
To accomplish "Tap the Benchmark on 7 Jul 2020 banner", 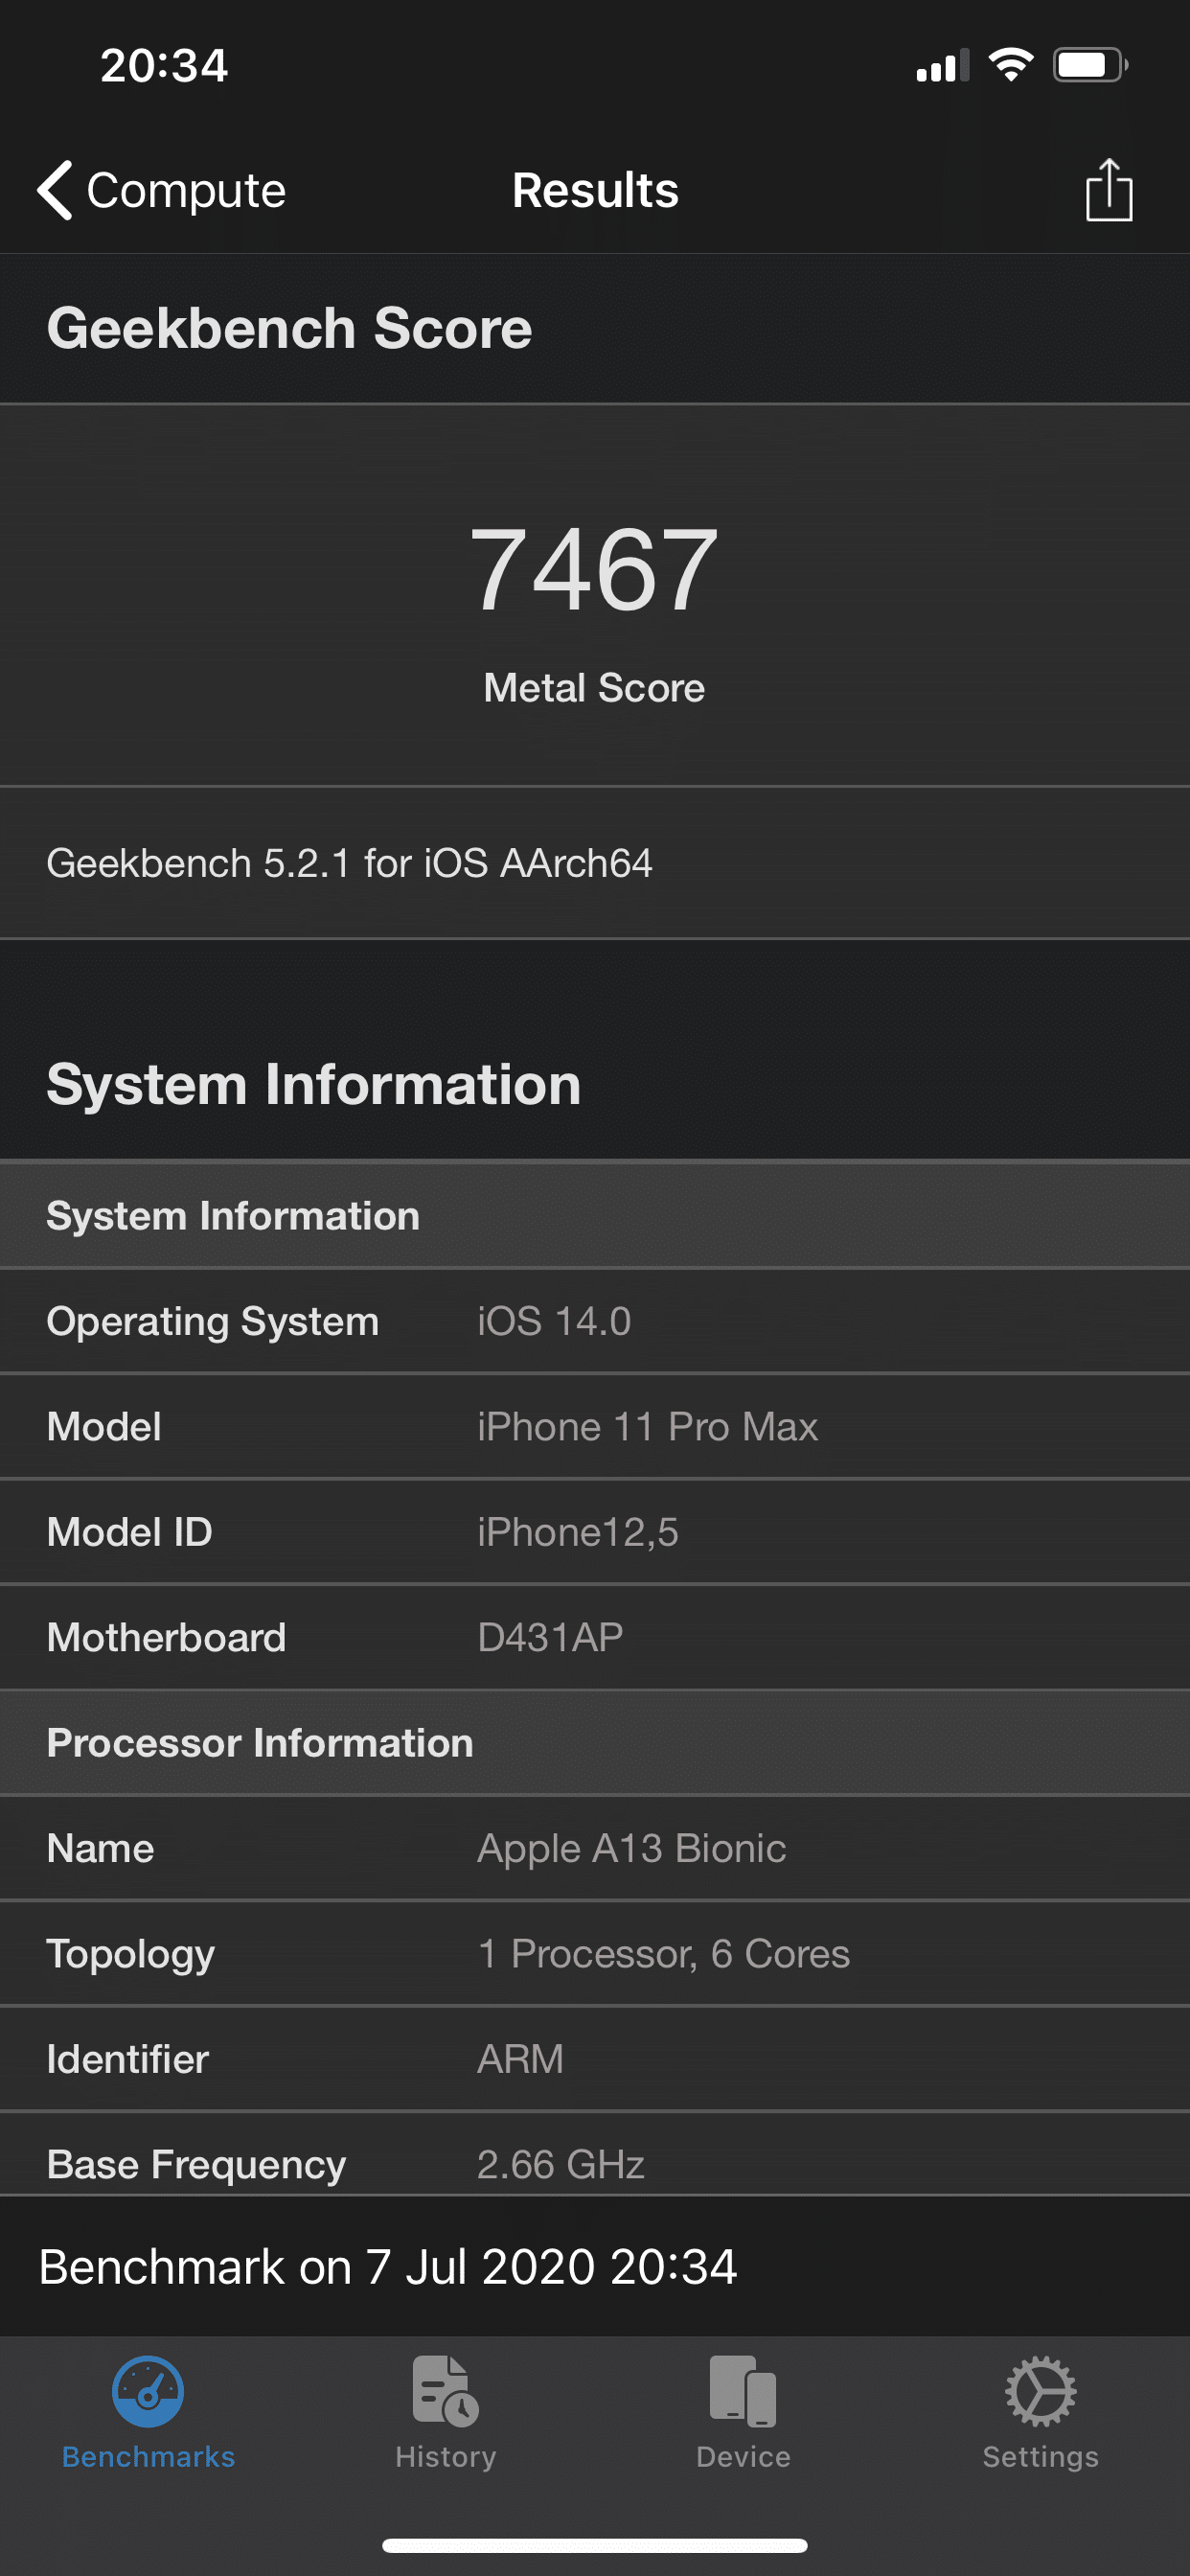I will [x=595, y=2266].
